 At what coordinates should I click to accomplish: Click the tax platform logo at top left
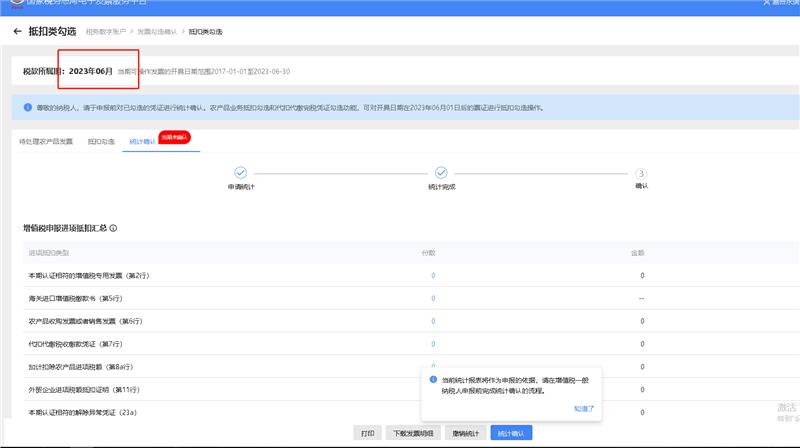13,4
